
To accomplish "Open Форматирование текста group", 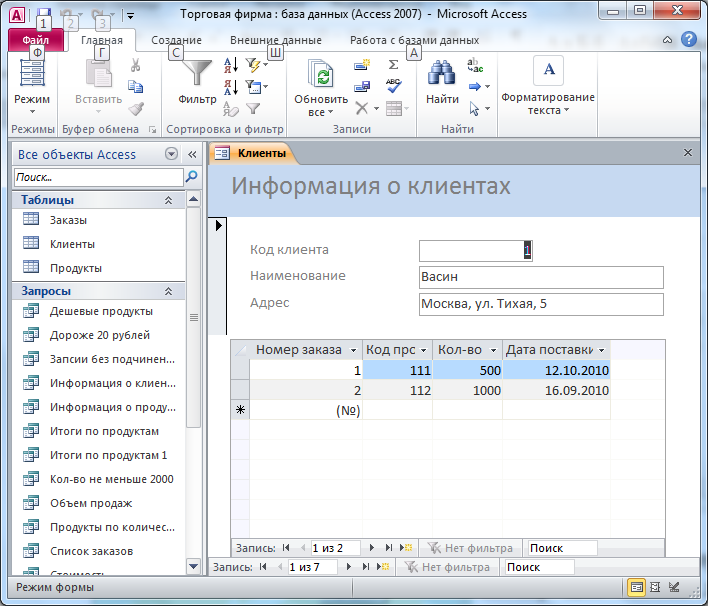I will pos(548,87).
